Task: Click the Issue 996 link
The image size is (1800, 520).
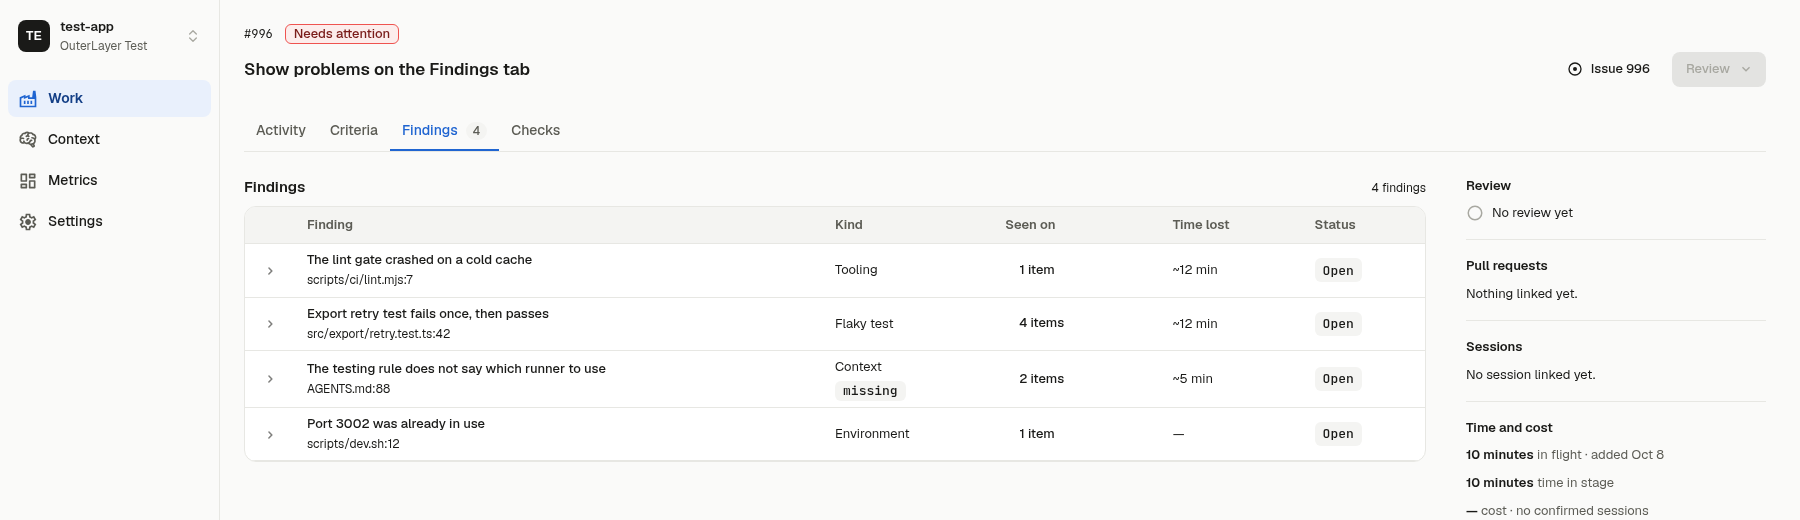Action: (1609, 69)
